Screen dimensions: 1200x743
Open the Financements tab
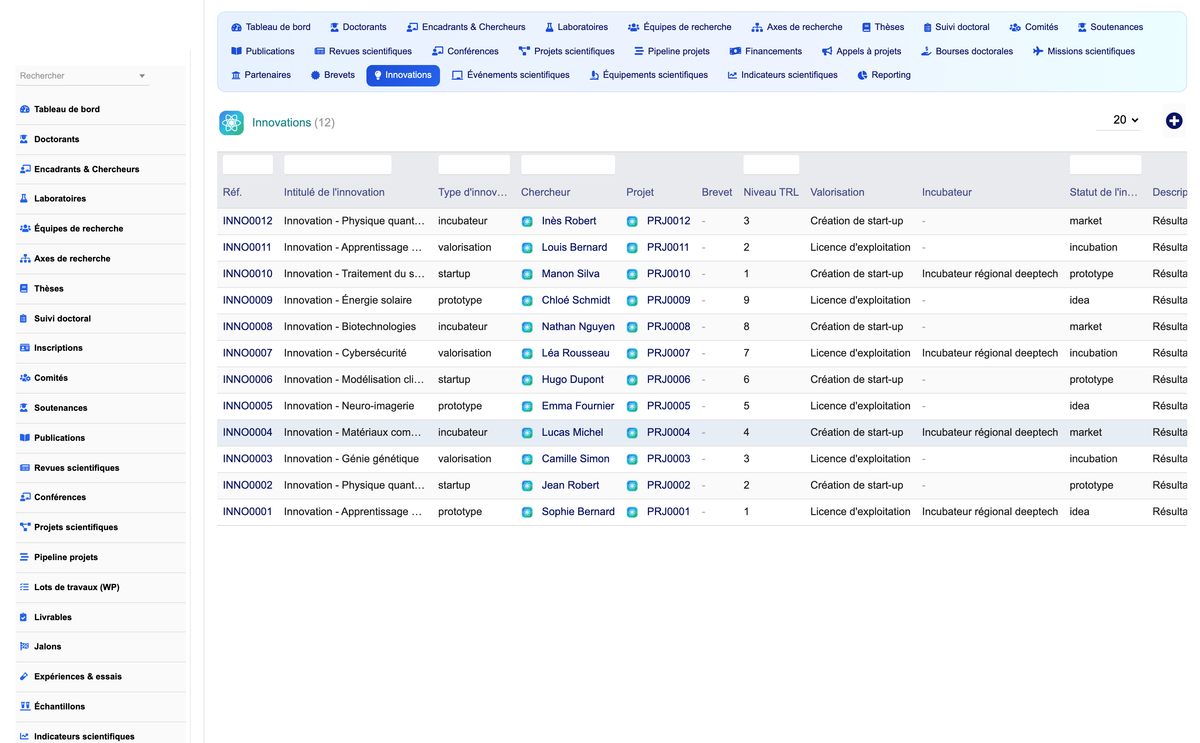coord(766,51)
